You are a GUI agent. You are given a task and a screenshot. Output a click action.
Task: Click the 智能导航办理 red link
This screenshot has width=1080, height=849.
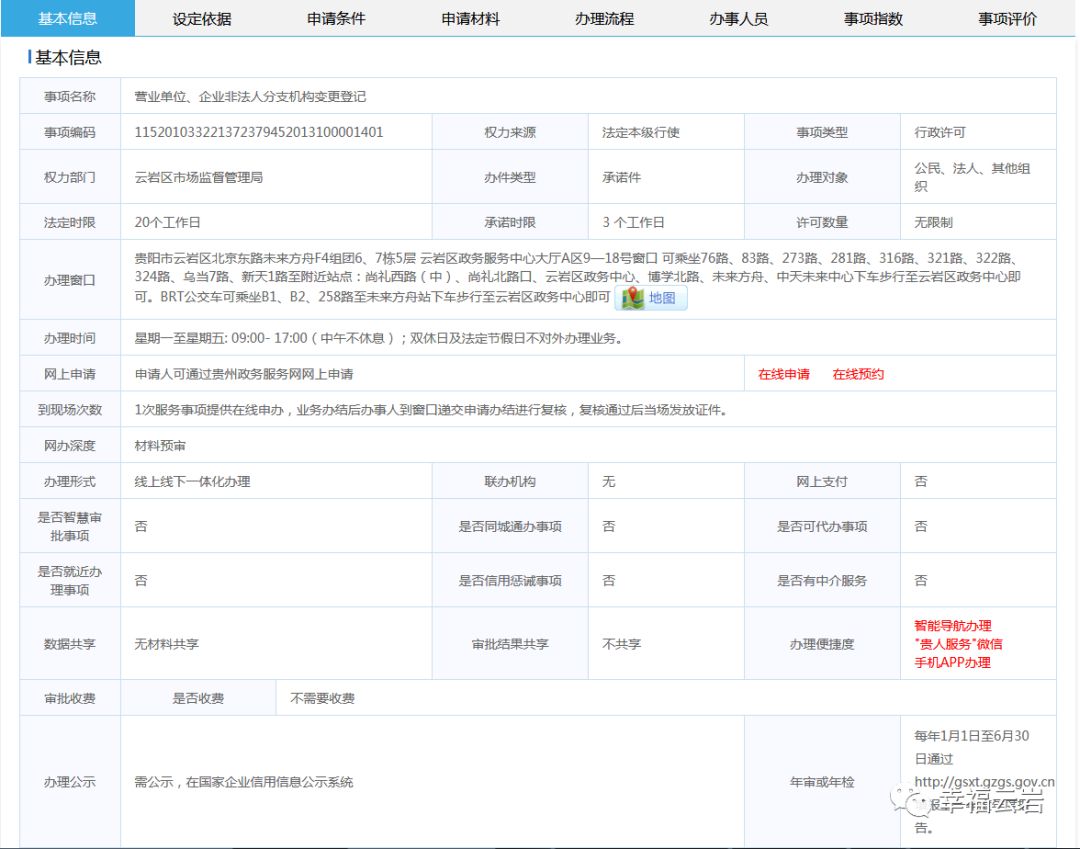point(953,627)
